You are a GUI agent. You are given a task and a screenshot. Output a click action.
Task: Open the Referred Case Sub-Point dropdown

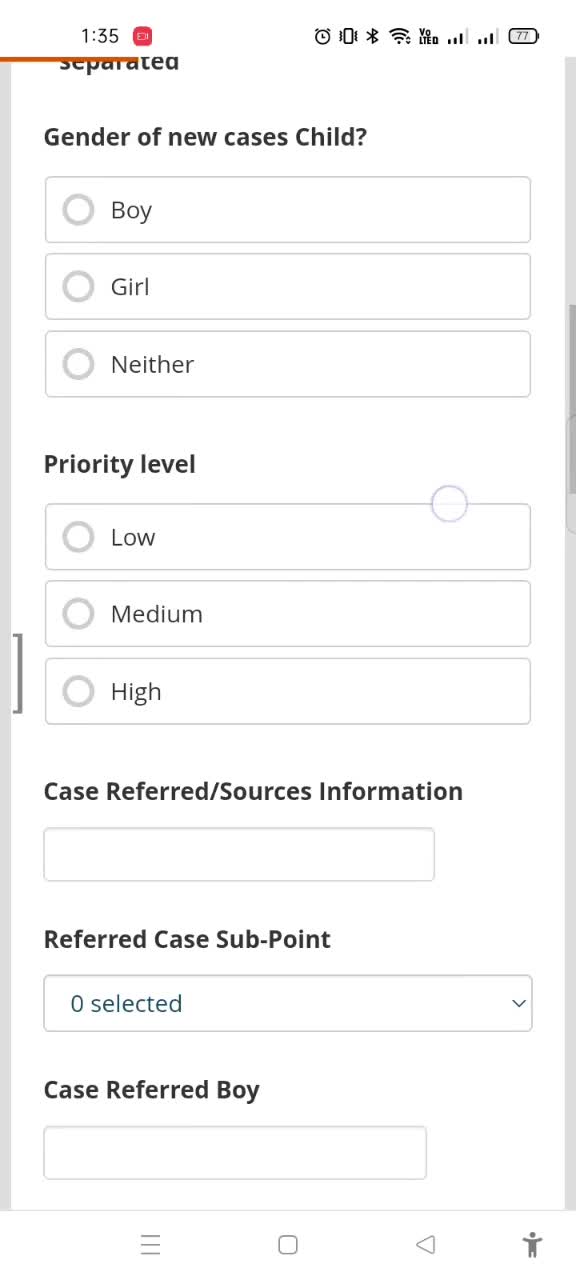click(288, 1003)
